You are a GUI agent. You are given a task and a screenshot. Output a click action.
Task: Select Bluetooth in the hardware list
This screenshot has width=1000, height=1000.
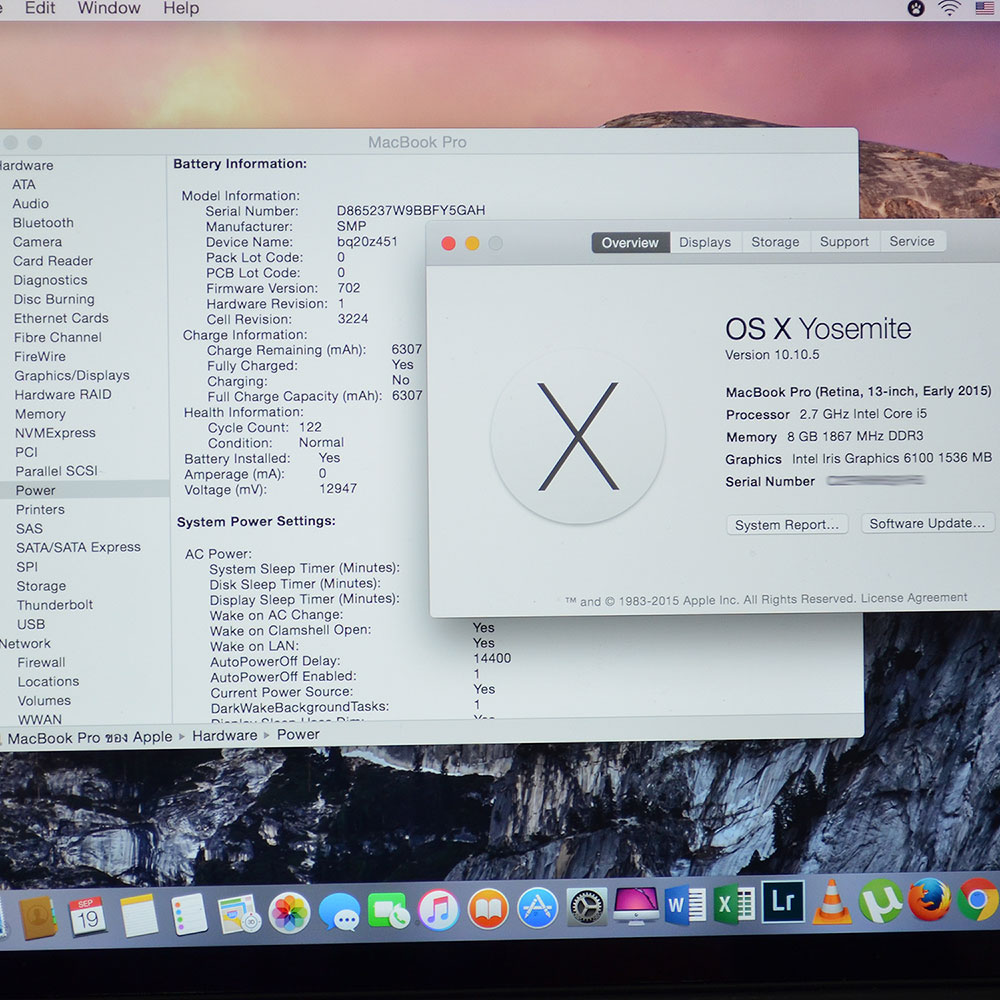(43, 223)
